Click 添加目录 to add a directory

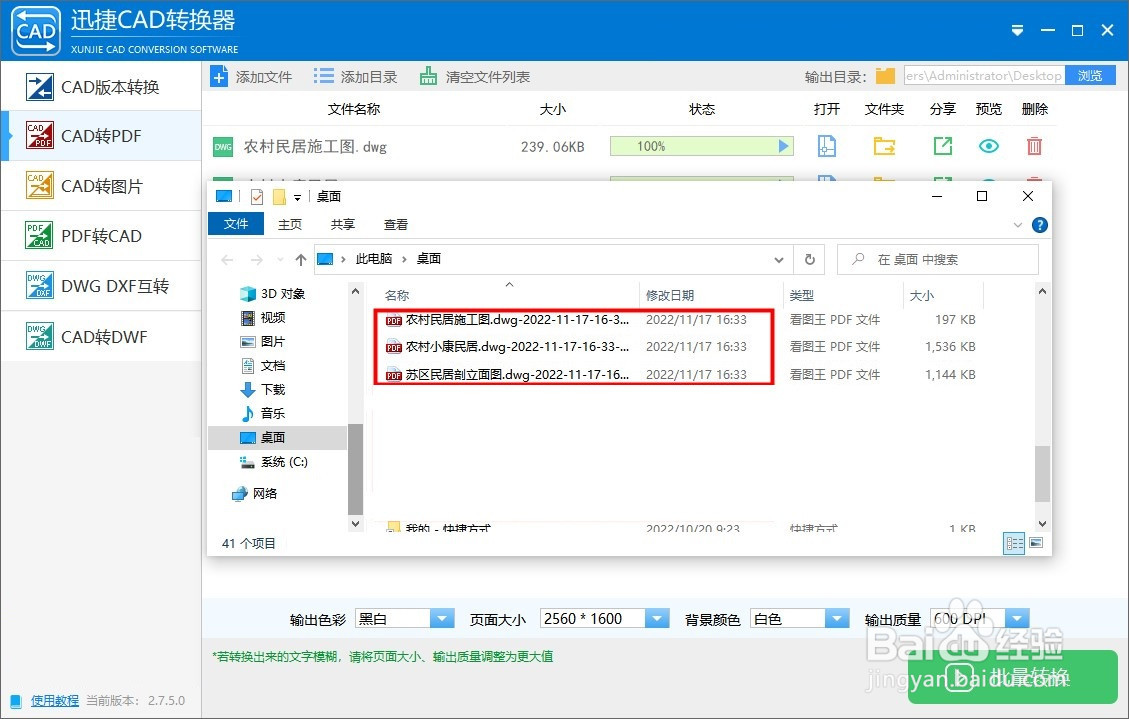tap(356, 76)
